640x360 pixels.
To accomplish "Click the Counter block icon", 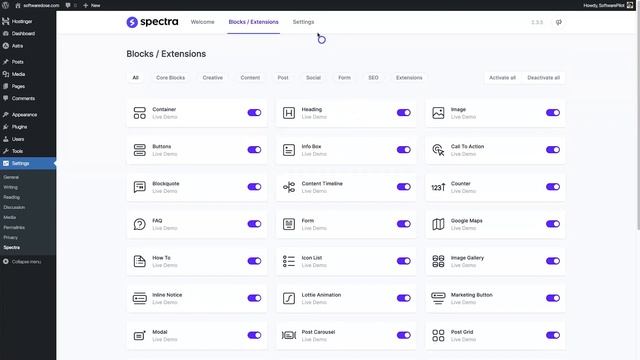I will (438, 187).
